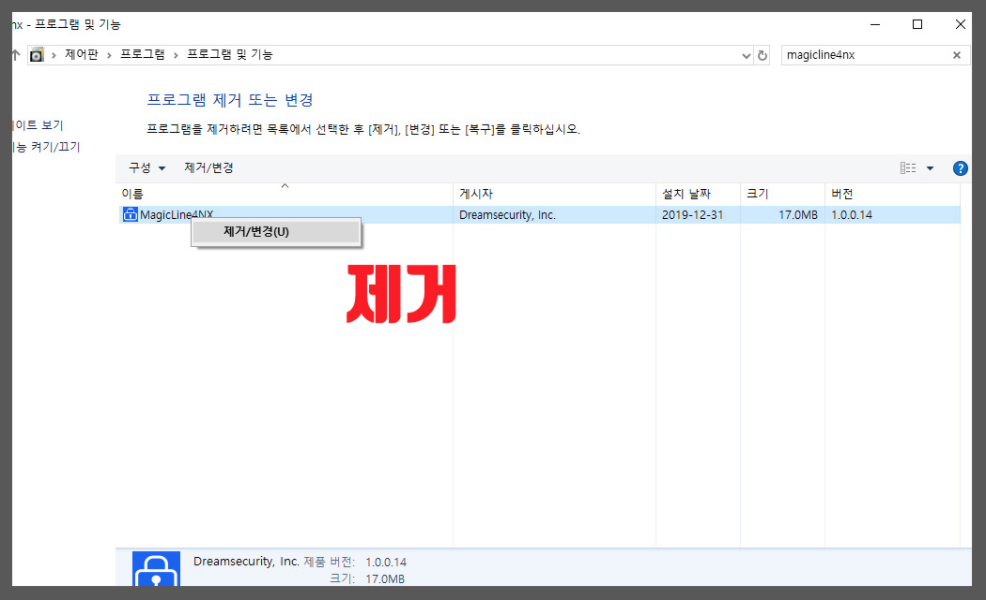Screen dimensions: 986x604
Task: Open the address bar history dropdown
Action: (746, 55)
